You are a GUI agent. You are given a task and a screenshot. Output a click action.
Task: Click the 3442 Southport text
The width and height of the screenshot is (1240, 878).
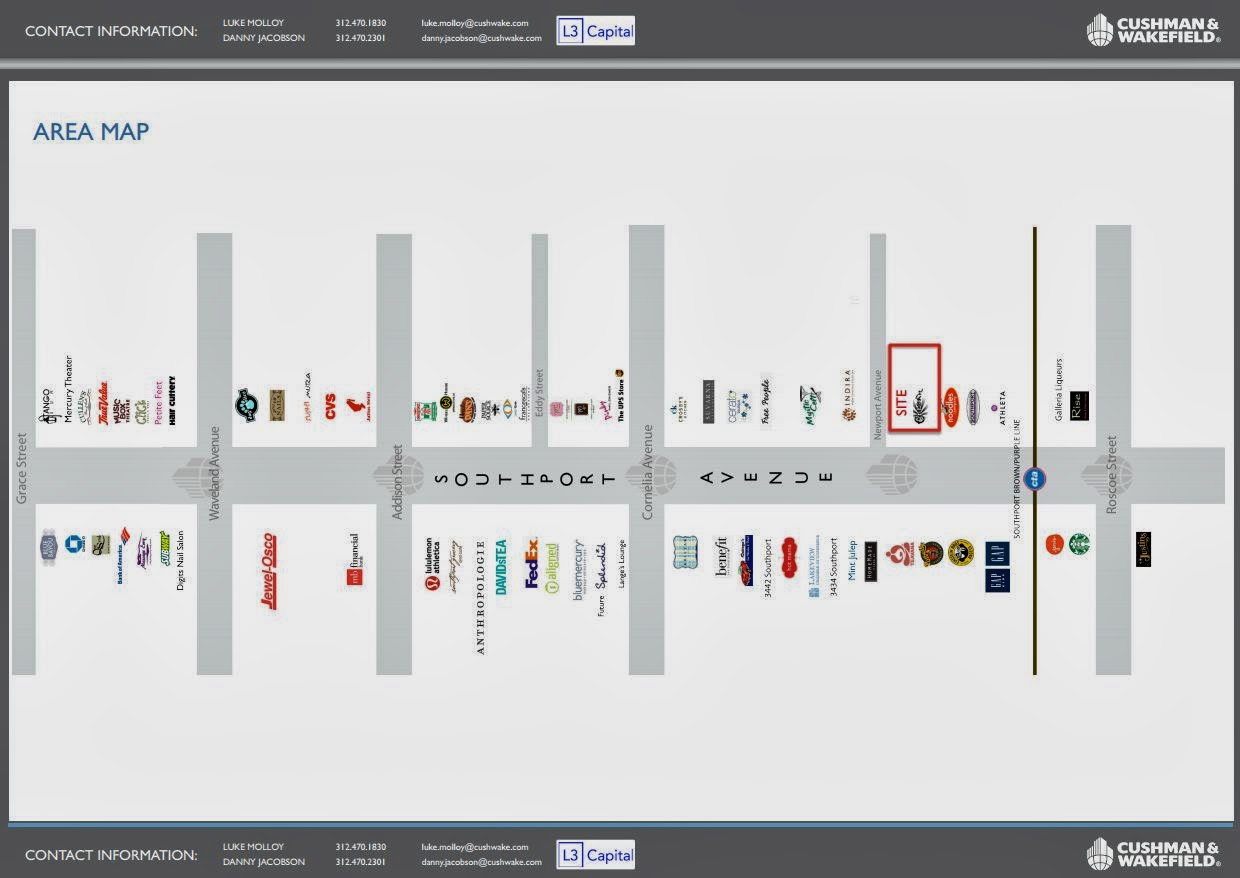click(x=768, y=569)
